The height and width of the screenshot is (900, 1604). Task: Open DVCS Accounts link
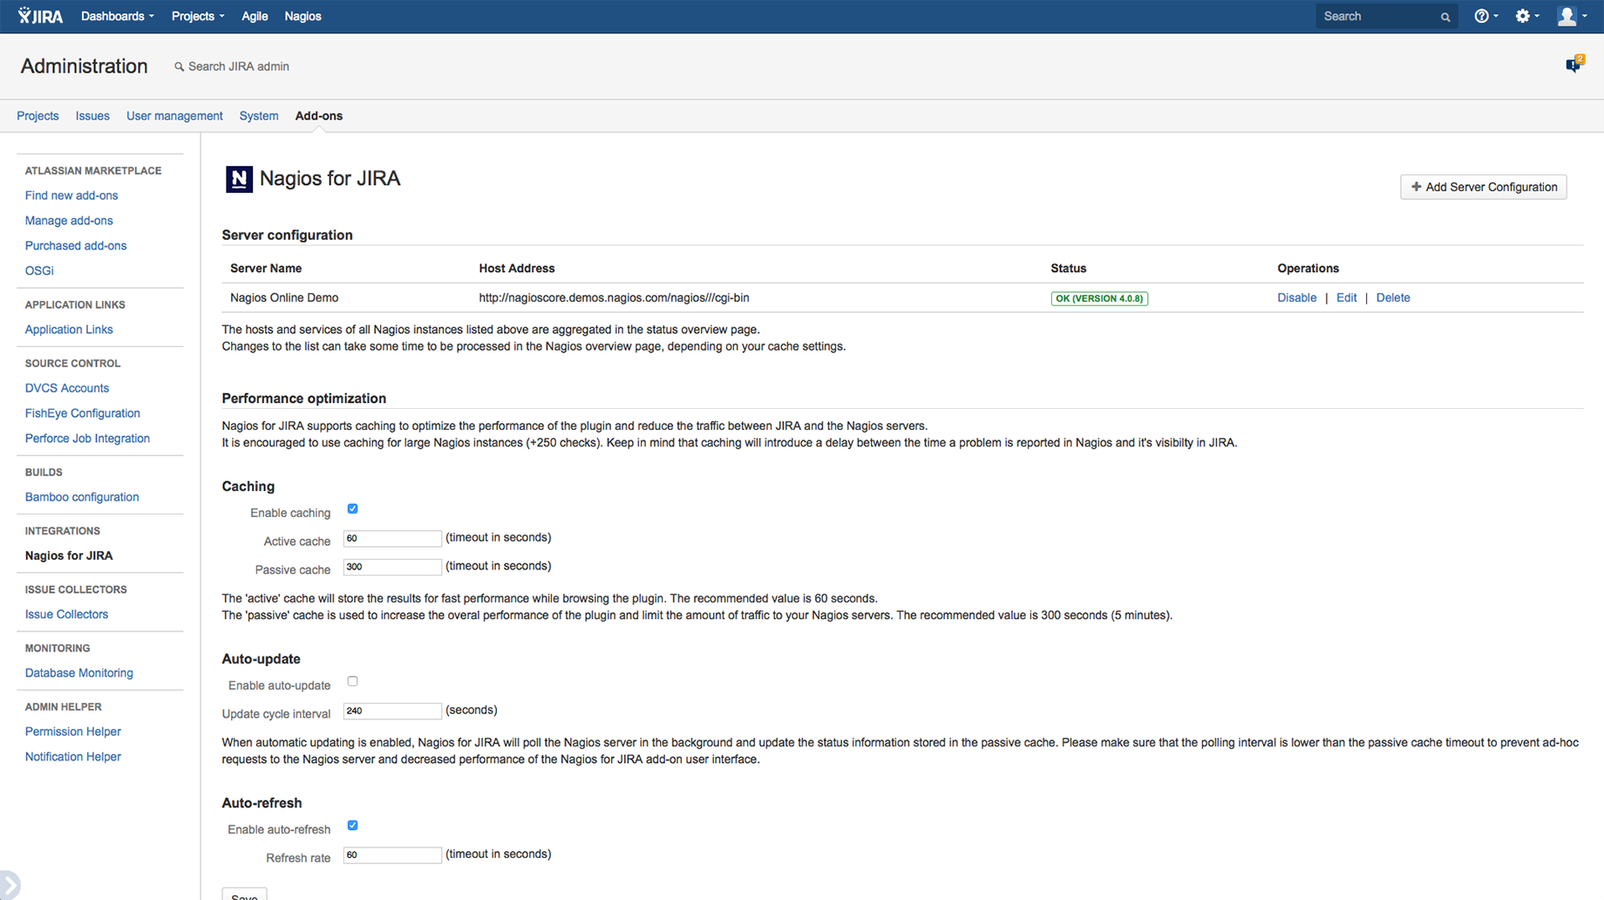click(67, 389)
